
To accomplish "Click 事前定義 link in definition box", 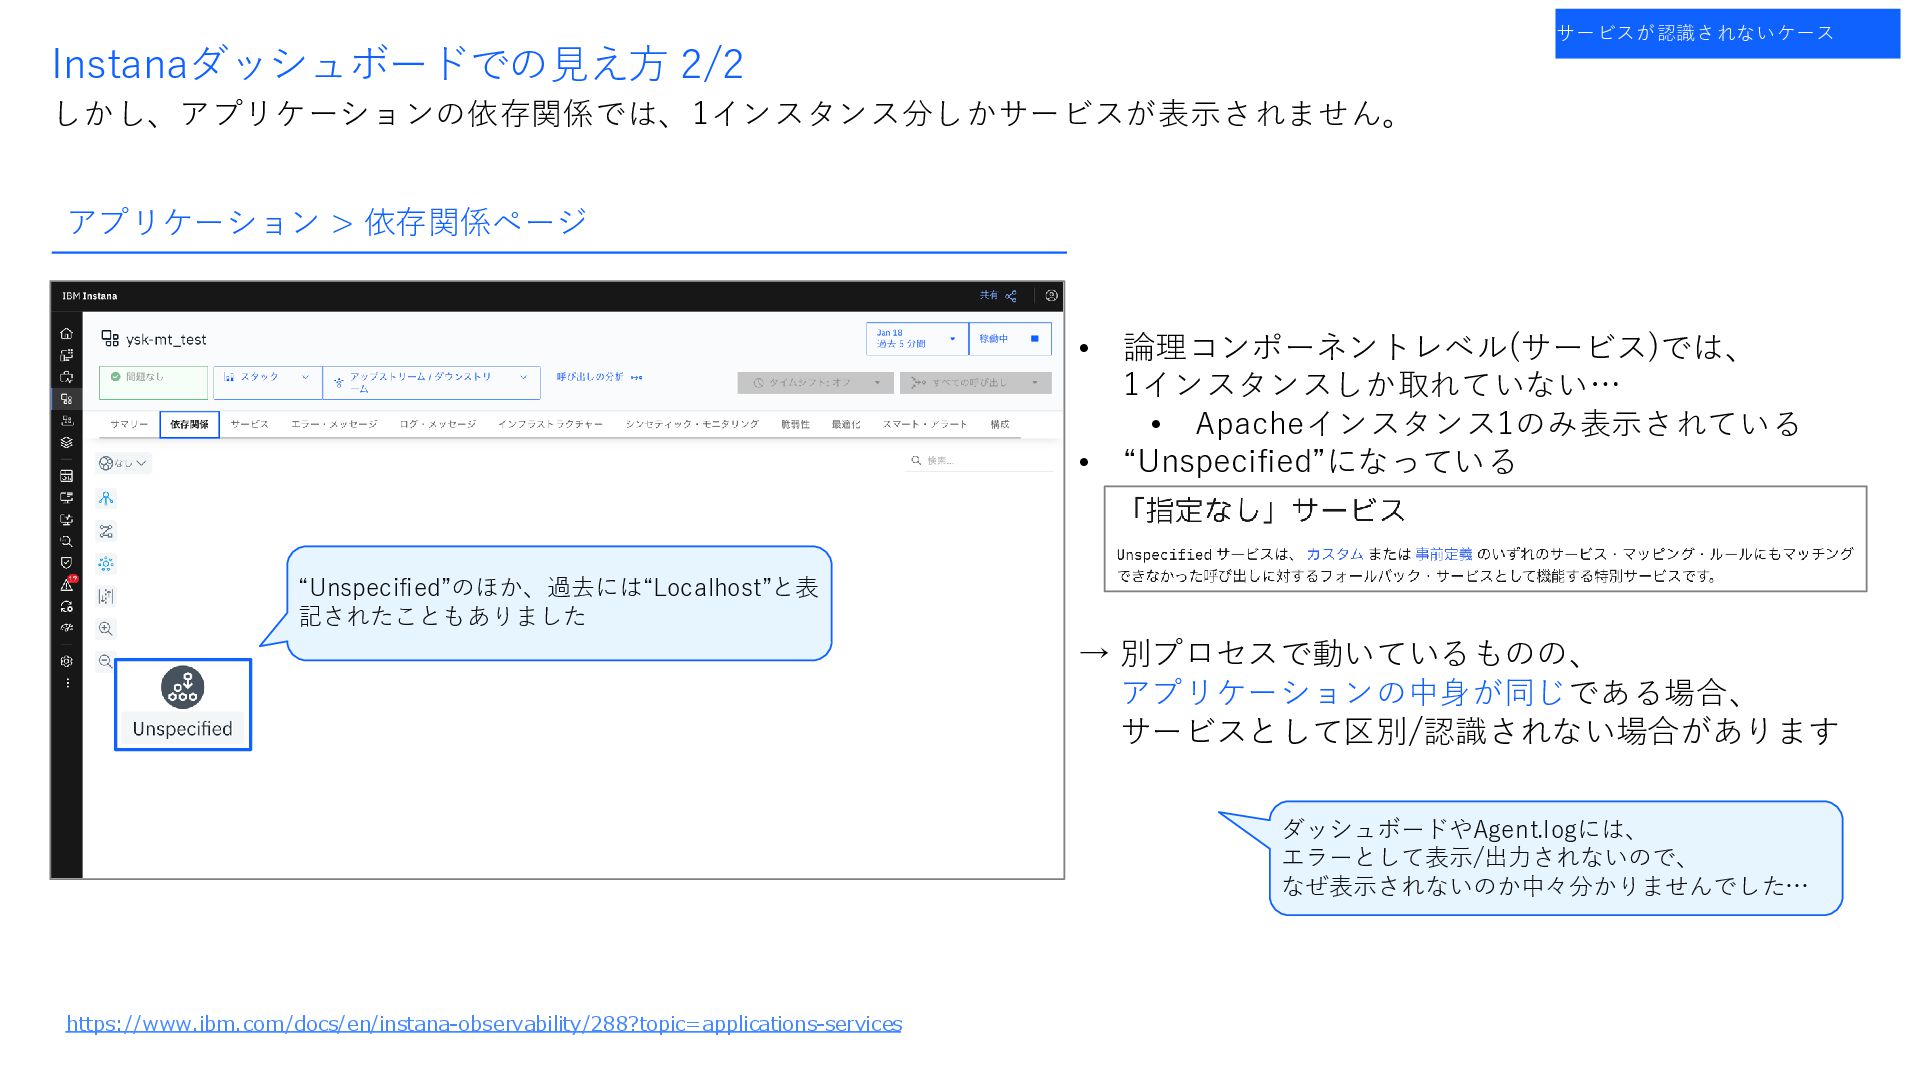I will (1443, 554).
